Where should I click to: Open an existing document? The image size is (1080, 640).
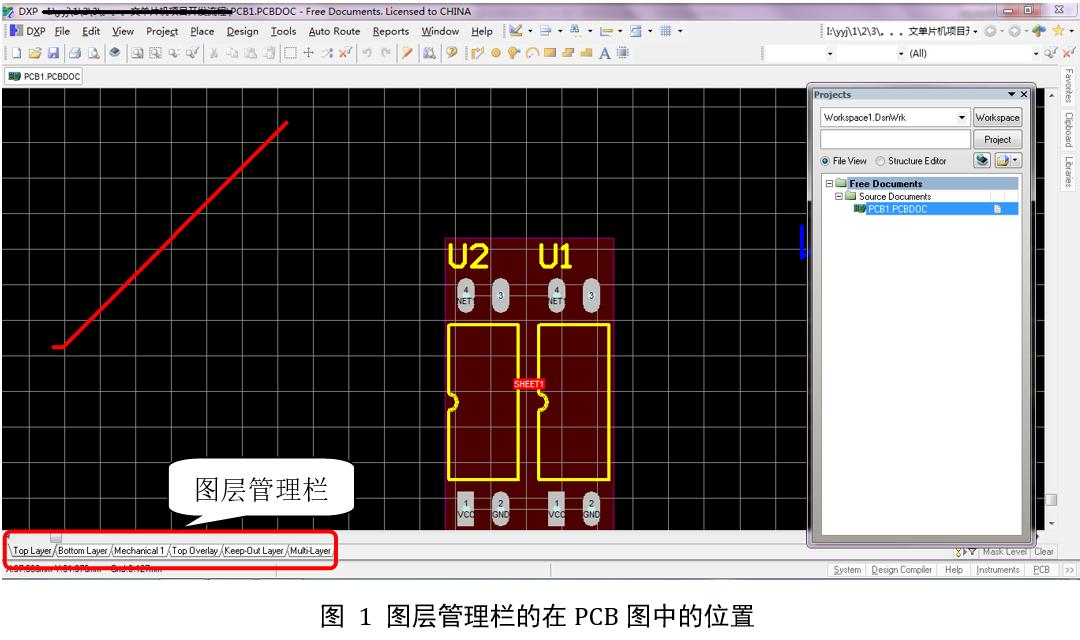[33, 54]
